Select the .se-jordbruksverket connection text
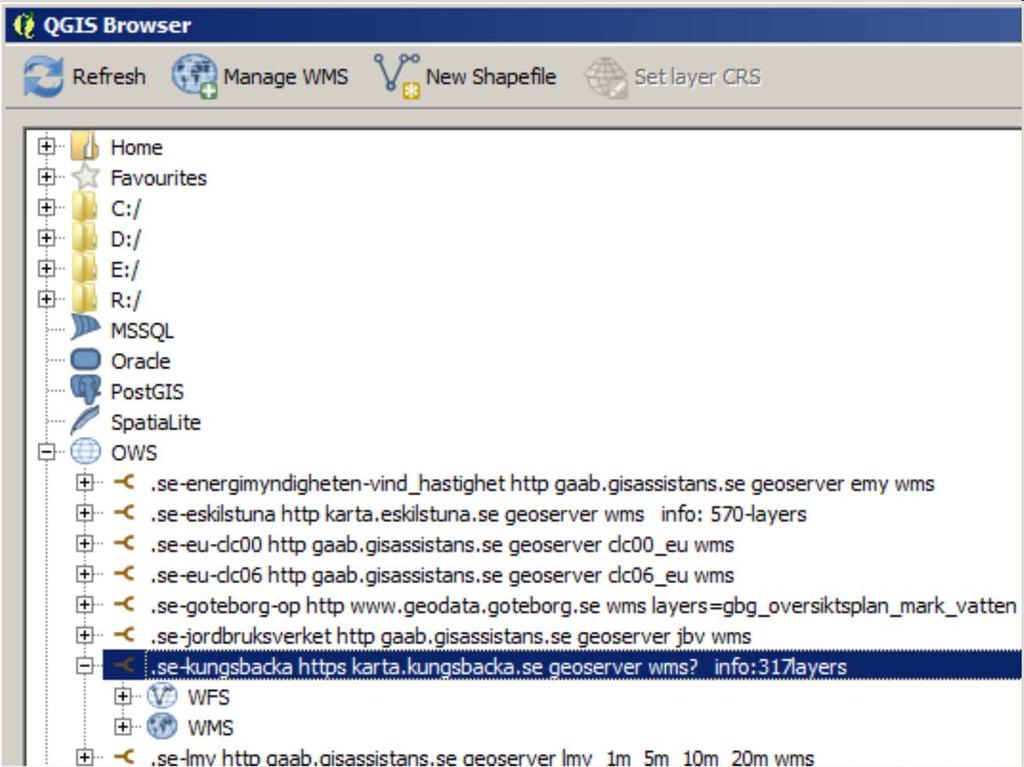1024x767 pixels. (451, 636)
